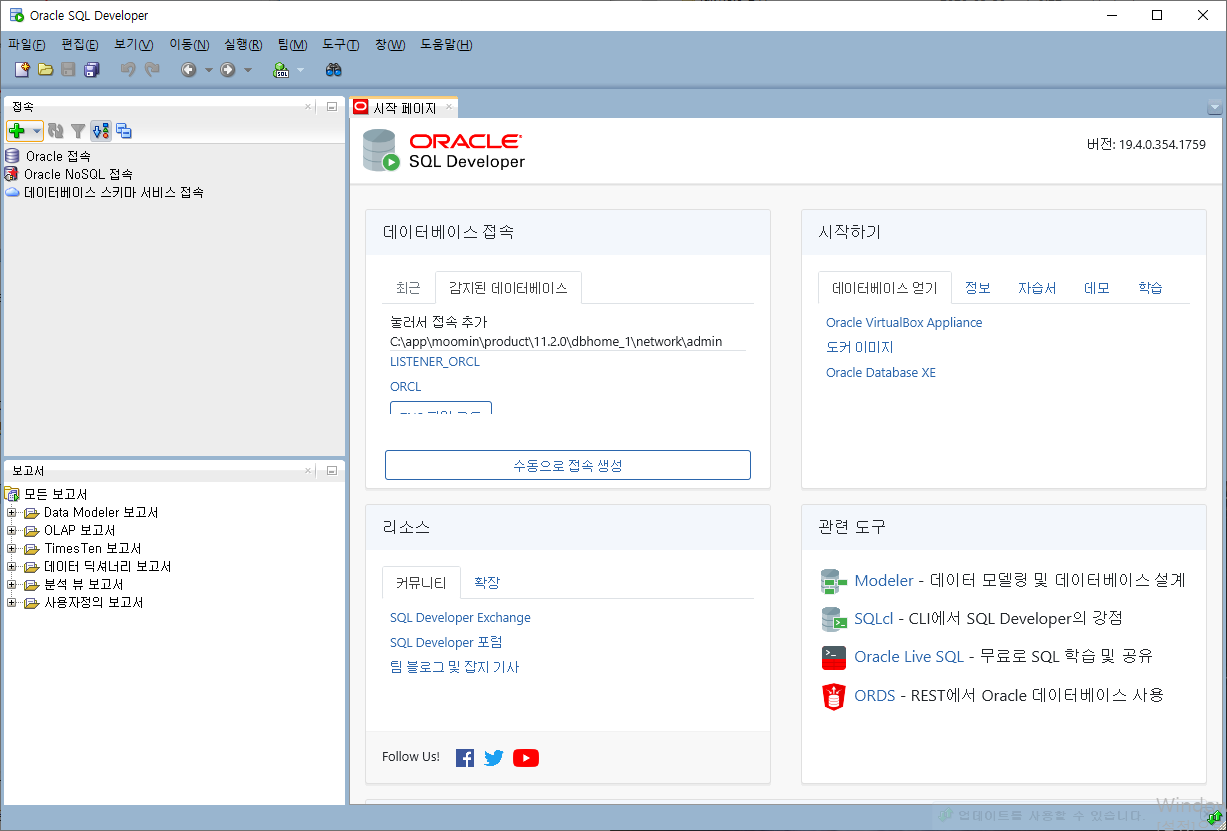The image size is (1227, 831).
Task: Open the tab list dropdown at editor corner
Action: pyautogui.click(x=1215, y=108)
